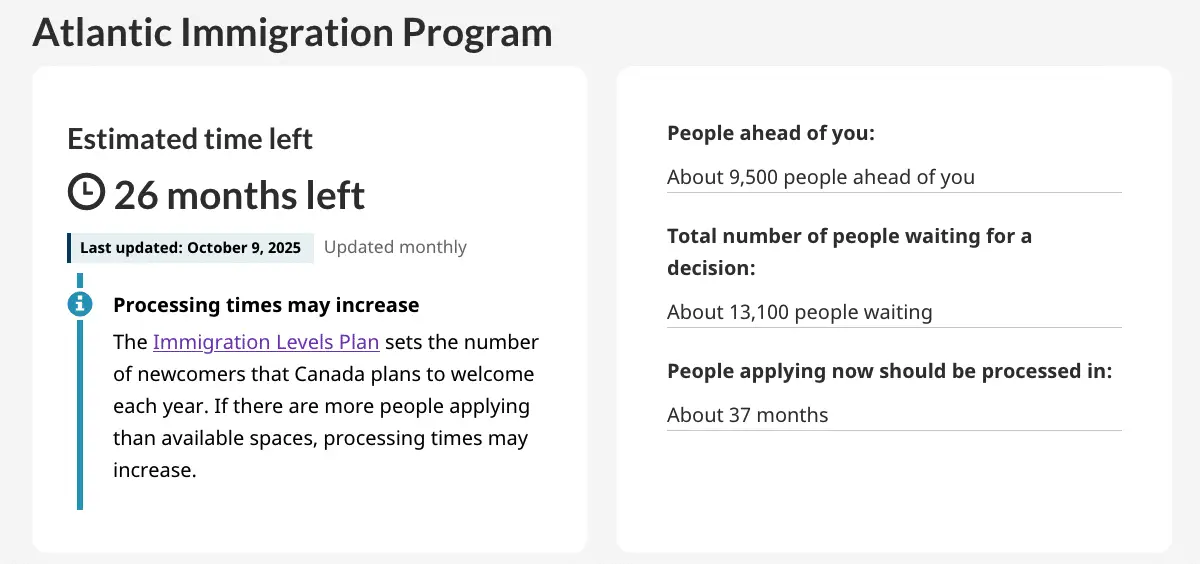Select the About 9,500 people ahead value

coord(820,177)
